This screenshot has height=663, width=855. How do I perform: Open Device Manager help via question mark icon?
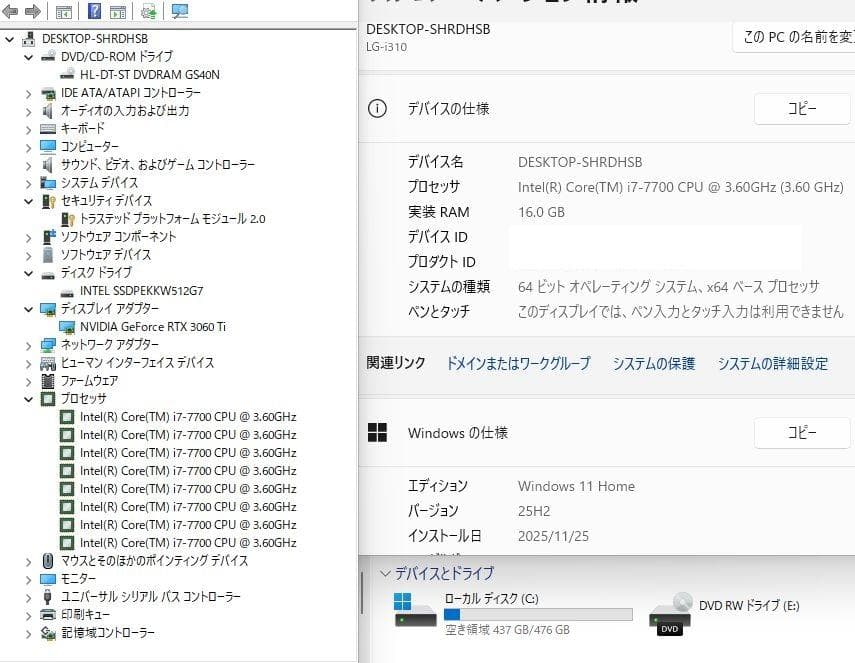click(94, 12)
